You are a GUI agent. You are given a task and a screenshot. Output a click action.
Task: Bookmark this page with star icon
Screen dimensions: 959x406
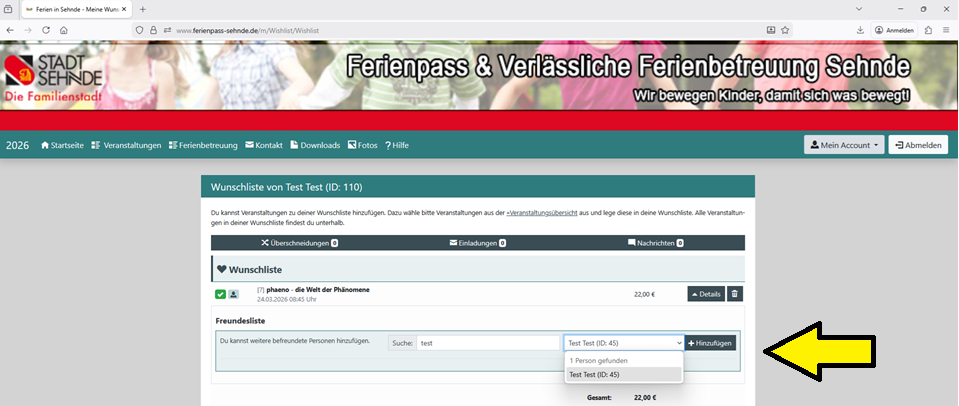click(786, 30)
